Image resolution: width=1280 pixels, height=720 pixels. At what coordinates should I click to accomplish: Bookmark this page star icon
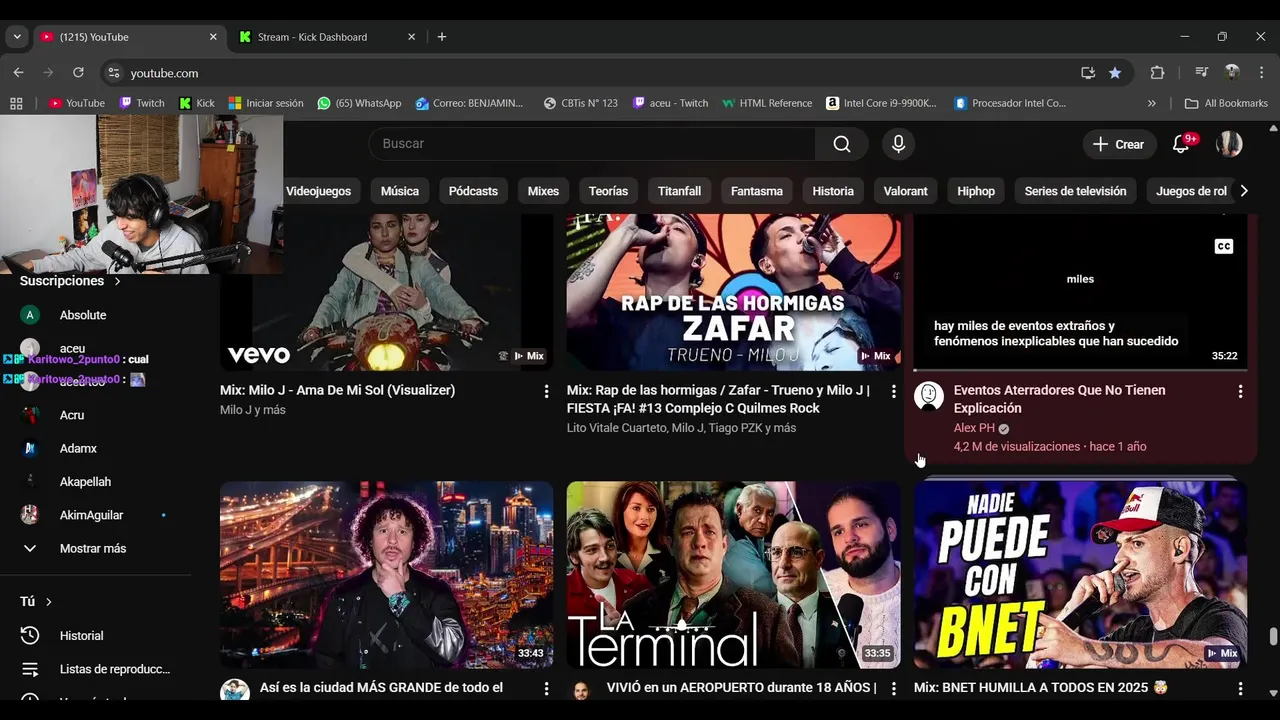(1115, 73)
